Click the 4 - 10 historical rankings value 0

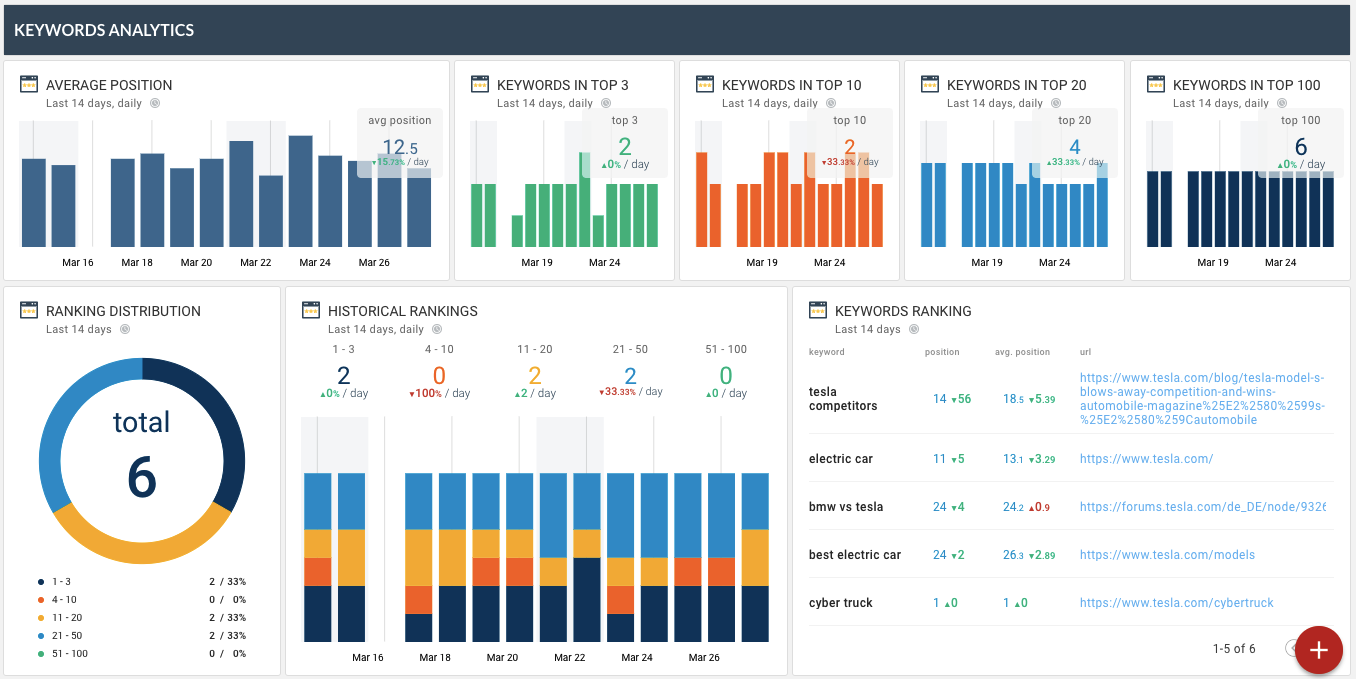point(439,376)
